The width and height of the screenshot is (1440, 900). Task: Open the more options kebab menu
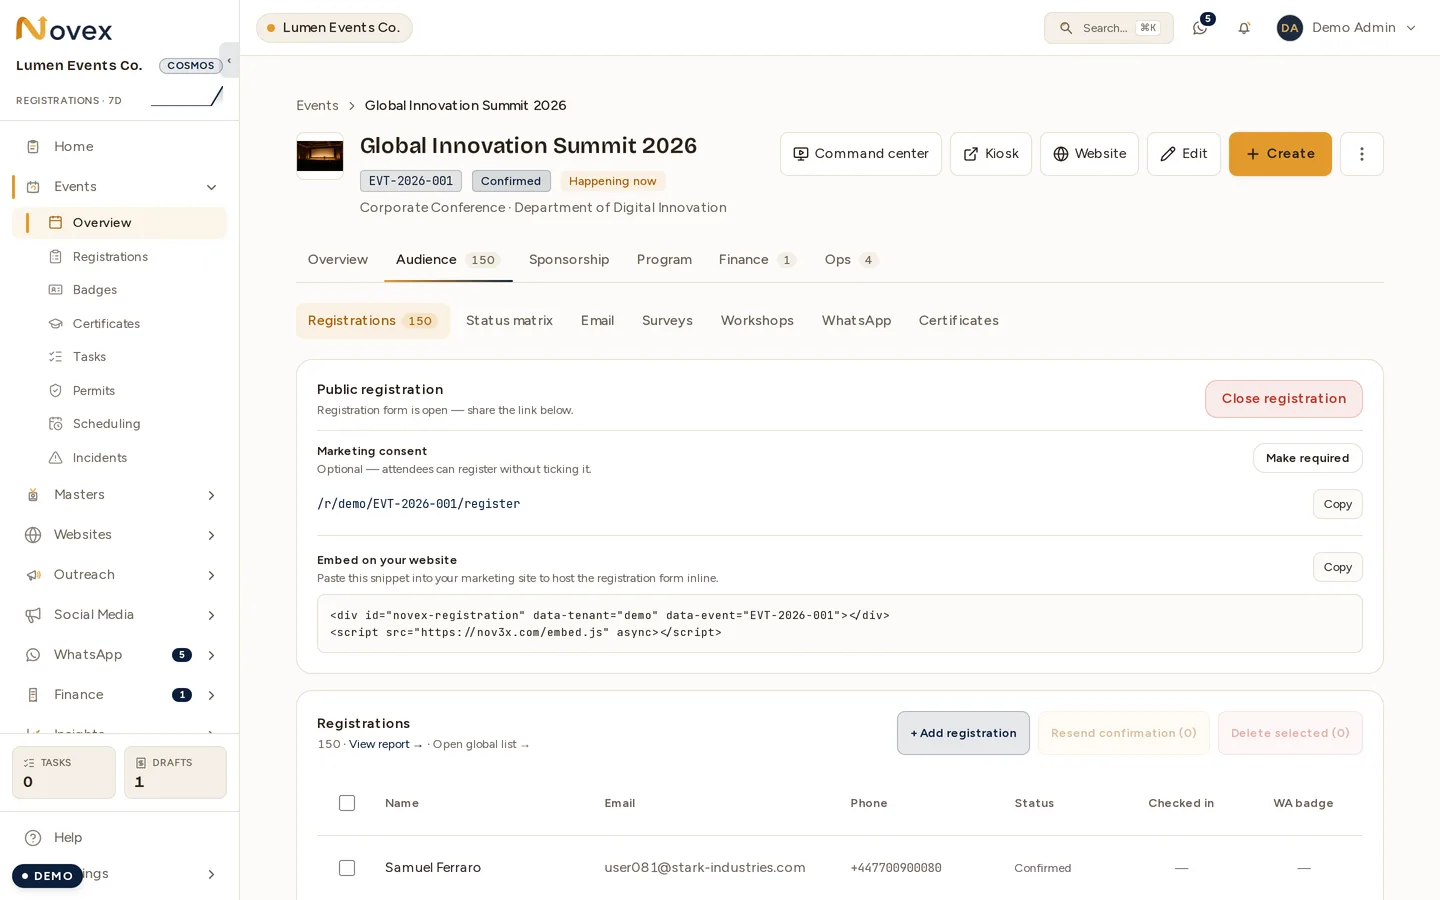(x=1361, y=154)
